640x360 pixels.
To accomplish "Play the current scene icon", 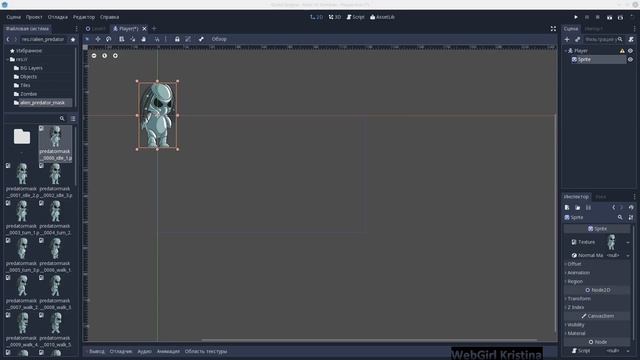I will click(609, 17).
